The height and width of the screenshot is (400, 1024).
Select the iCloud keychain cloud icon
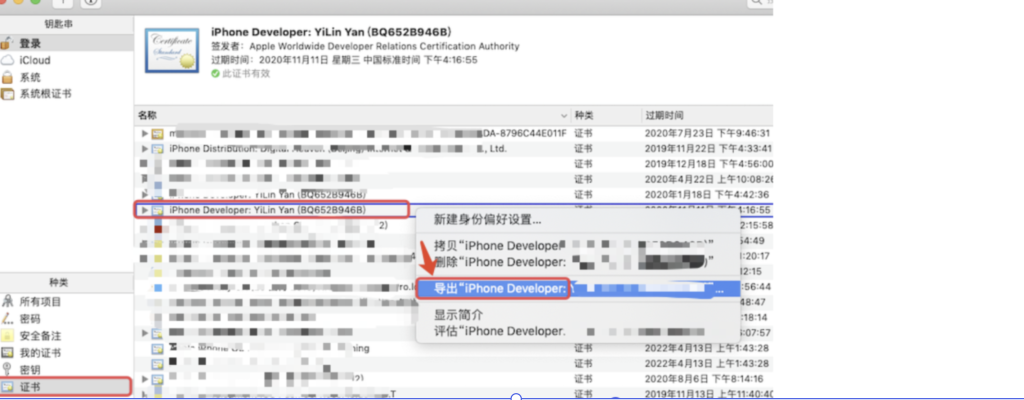click(x=7, y=60)
